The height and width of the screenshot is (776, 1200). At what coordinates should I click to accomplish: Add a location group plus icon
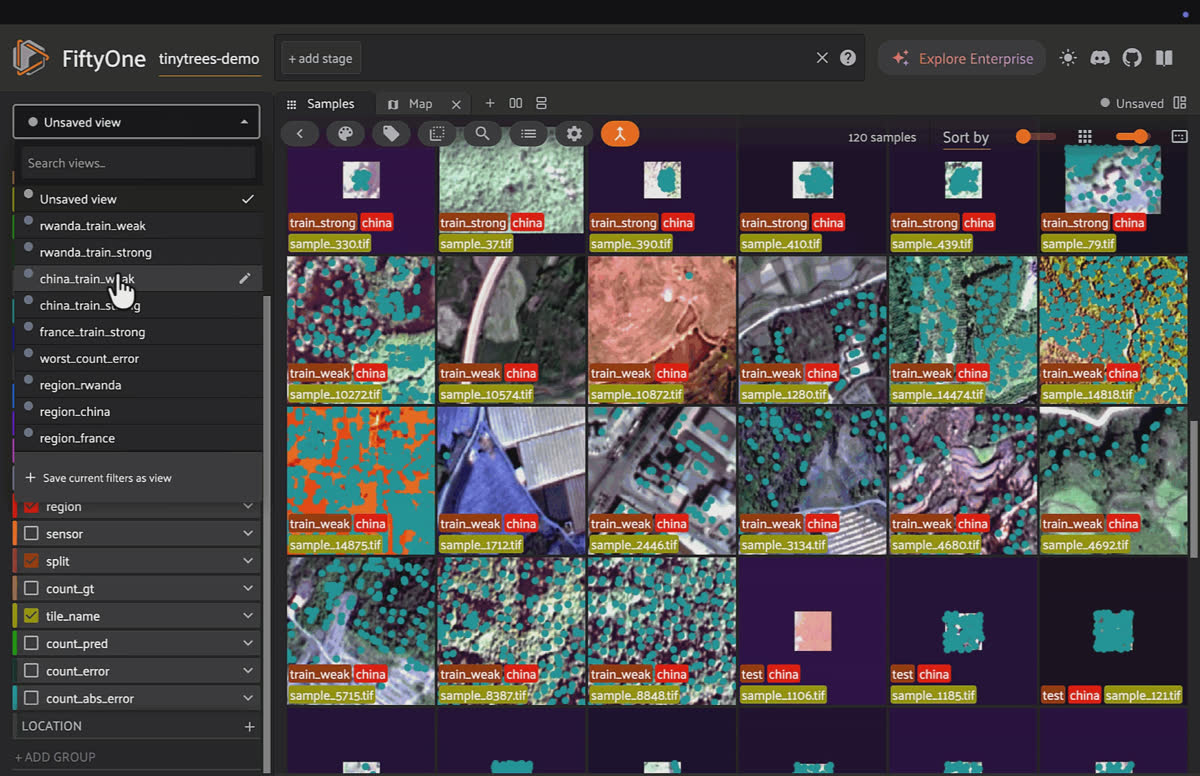coord(250,726)
